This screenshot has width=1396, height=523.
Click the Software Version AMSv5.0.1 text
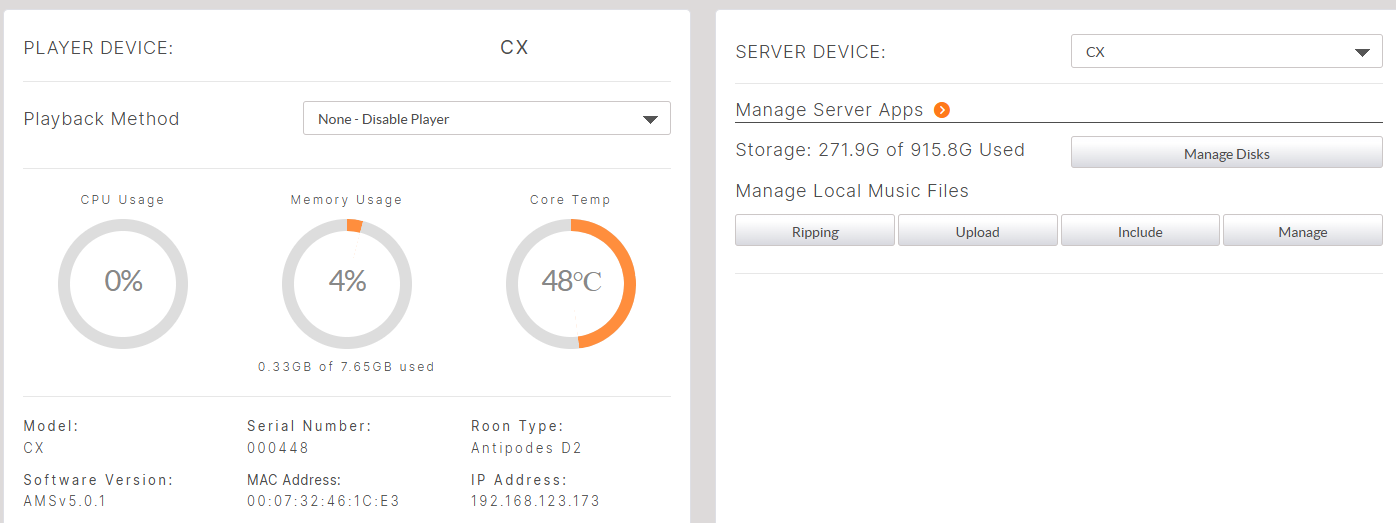click(65, 501)
